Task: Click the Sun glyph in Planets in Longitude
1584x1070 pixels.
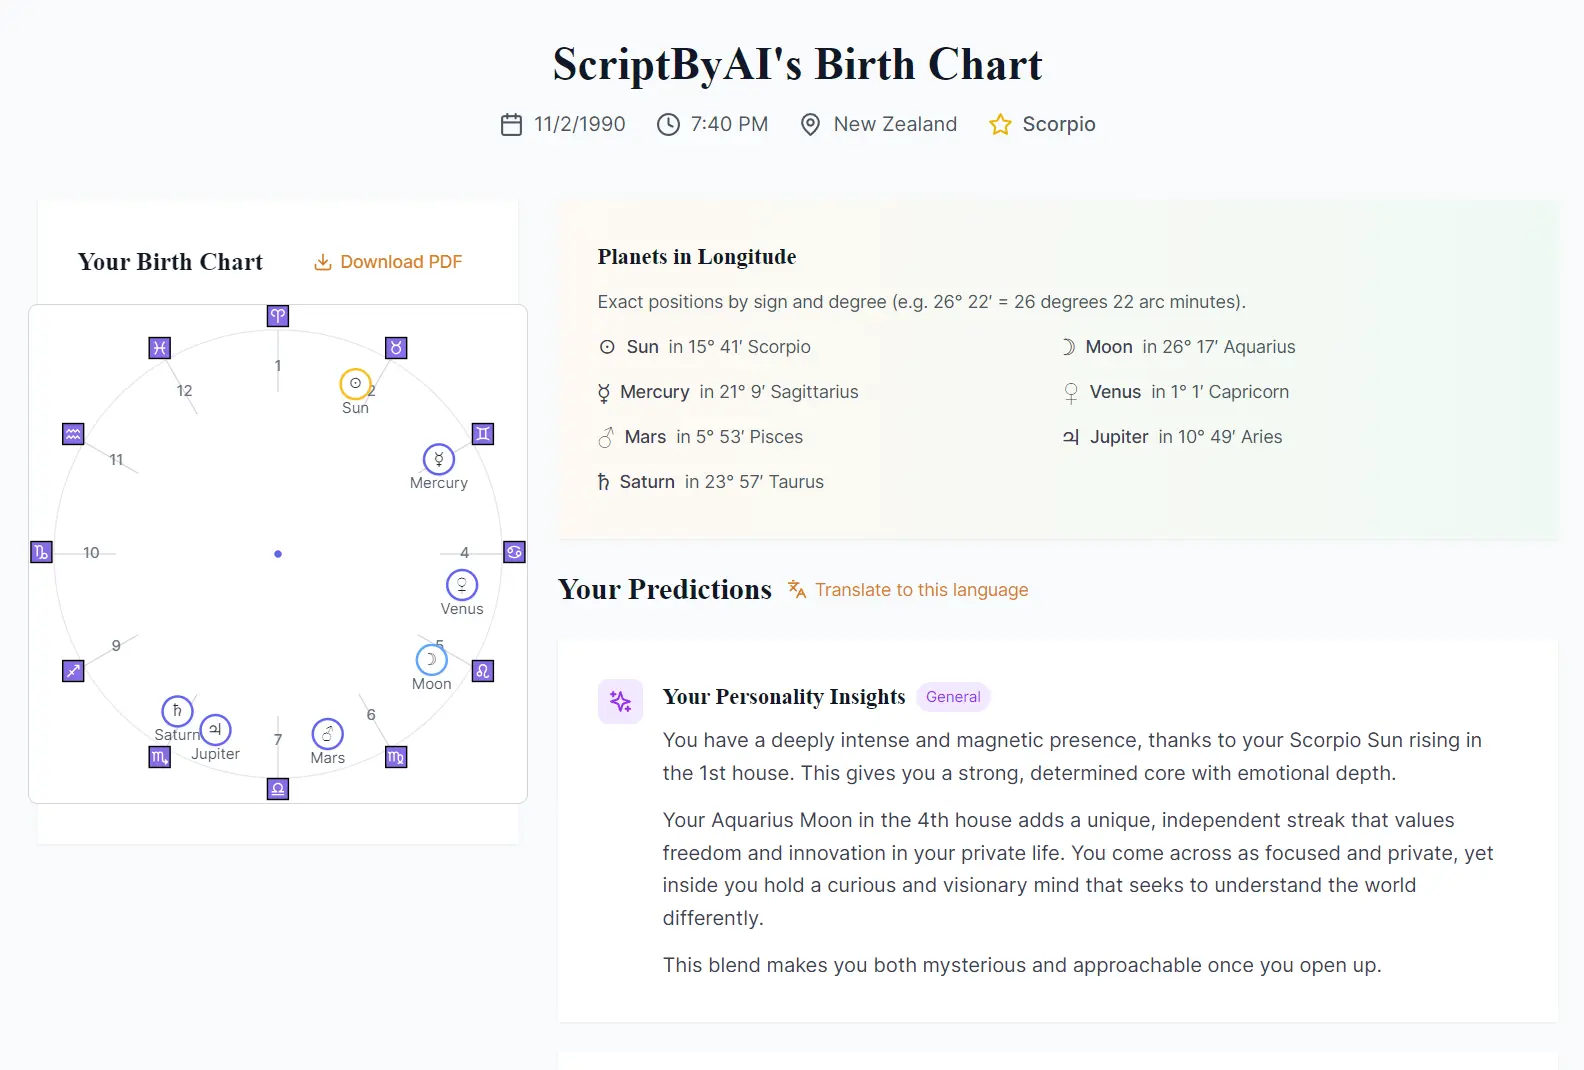Action: (x=606, y=347)
